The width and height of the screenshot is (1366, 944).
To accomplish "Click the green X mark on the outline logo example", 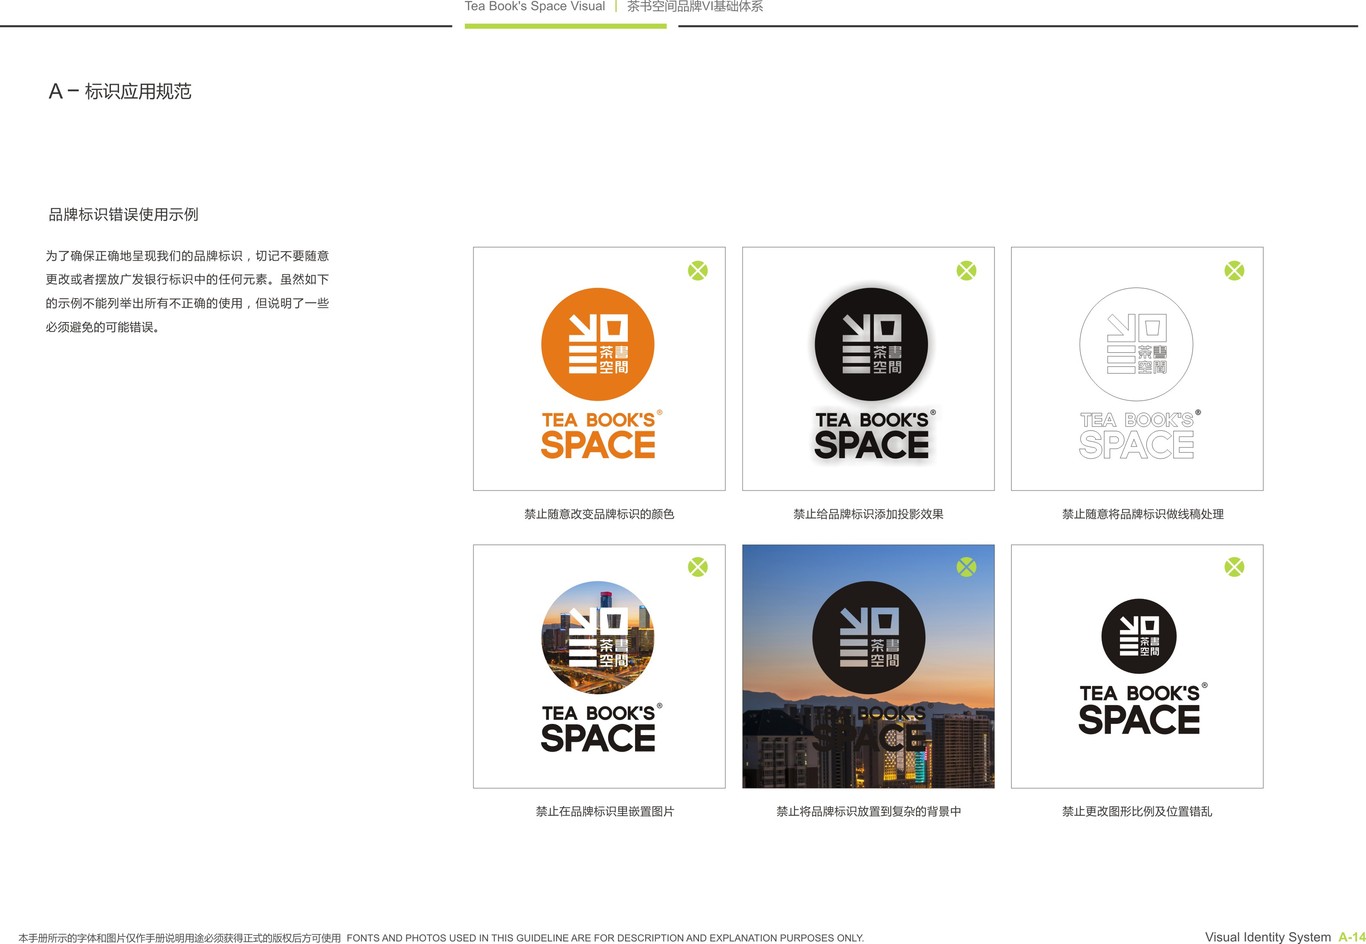I will point(1234,270).
